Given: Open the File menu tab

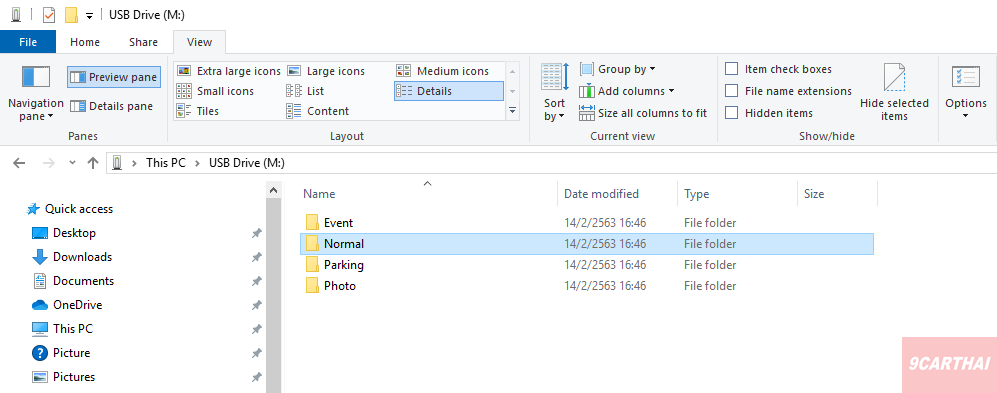Looking at the screenshot, I should click(28, 42).
